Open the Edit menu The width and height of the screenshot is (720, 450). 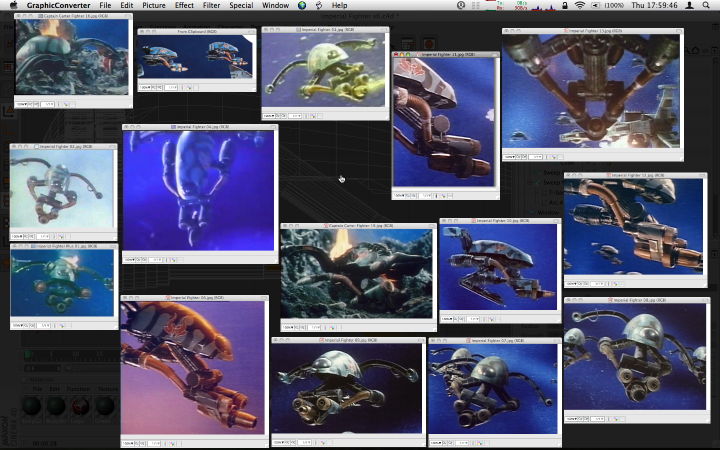click(127, 6)
